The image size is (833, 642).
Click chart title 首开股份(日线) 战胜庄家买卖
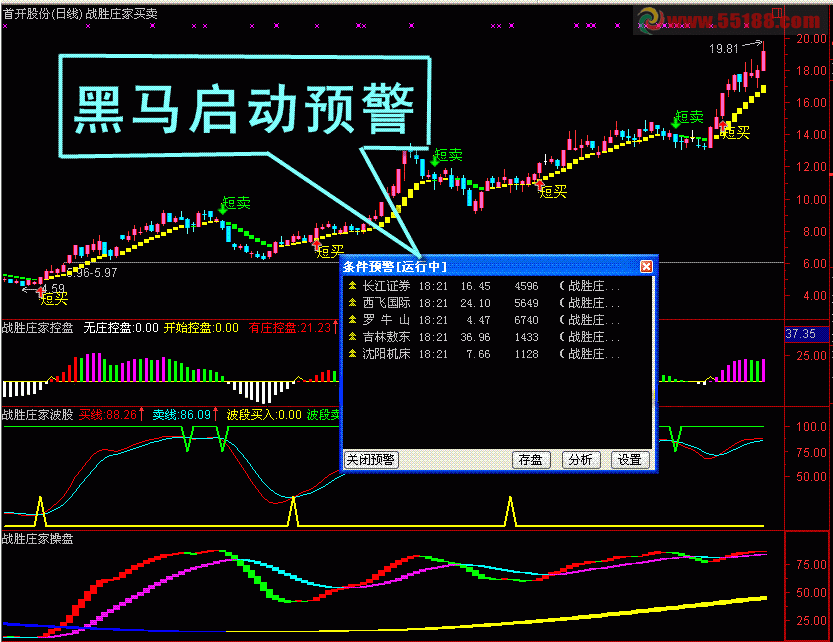(80, 14)
